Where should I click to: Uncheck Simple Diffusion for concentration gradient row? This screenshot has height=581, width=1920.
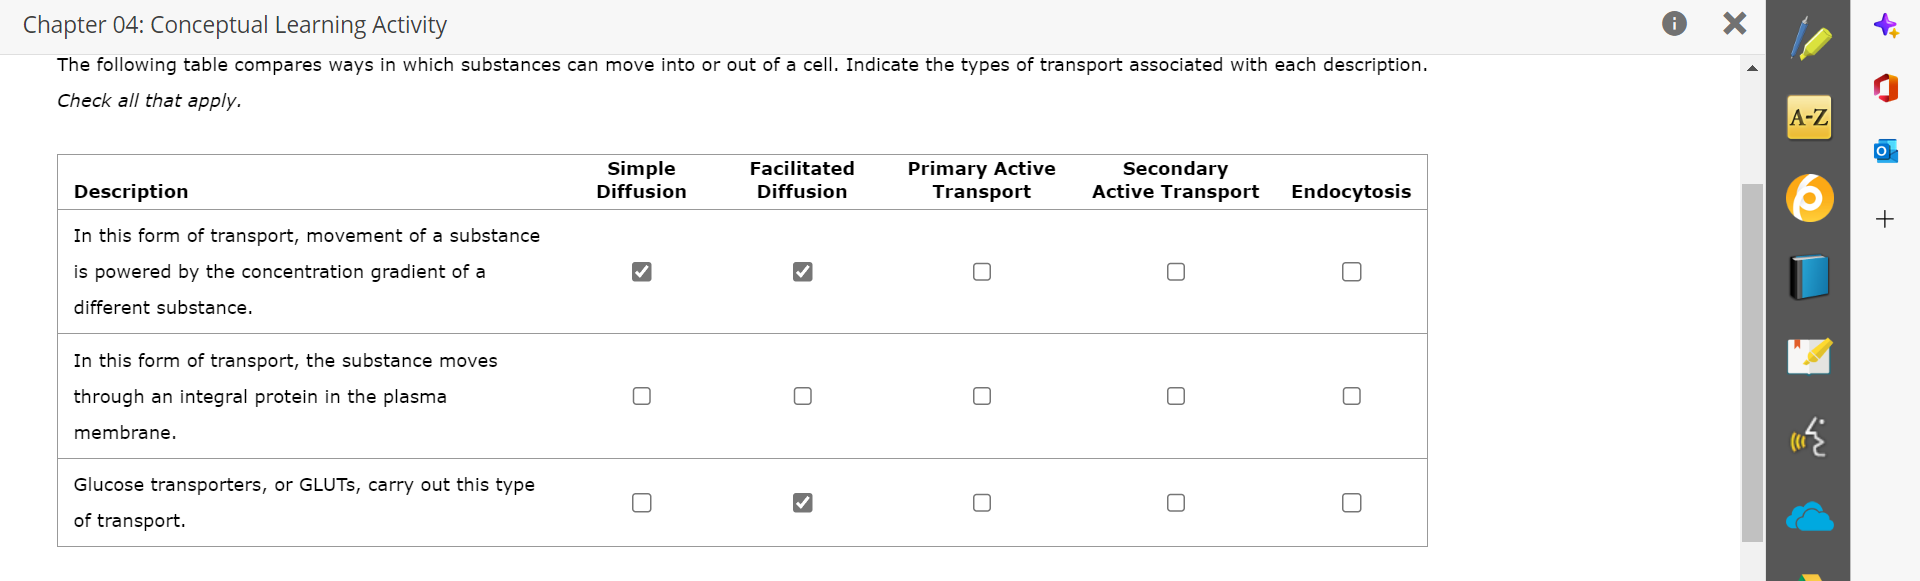642,272
